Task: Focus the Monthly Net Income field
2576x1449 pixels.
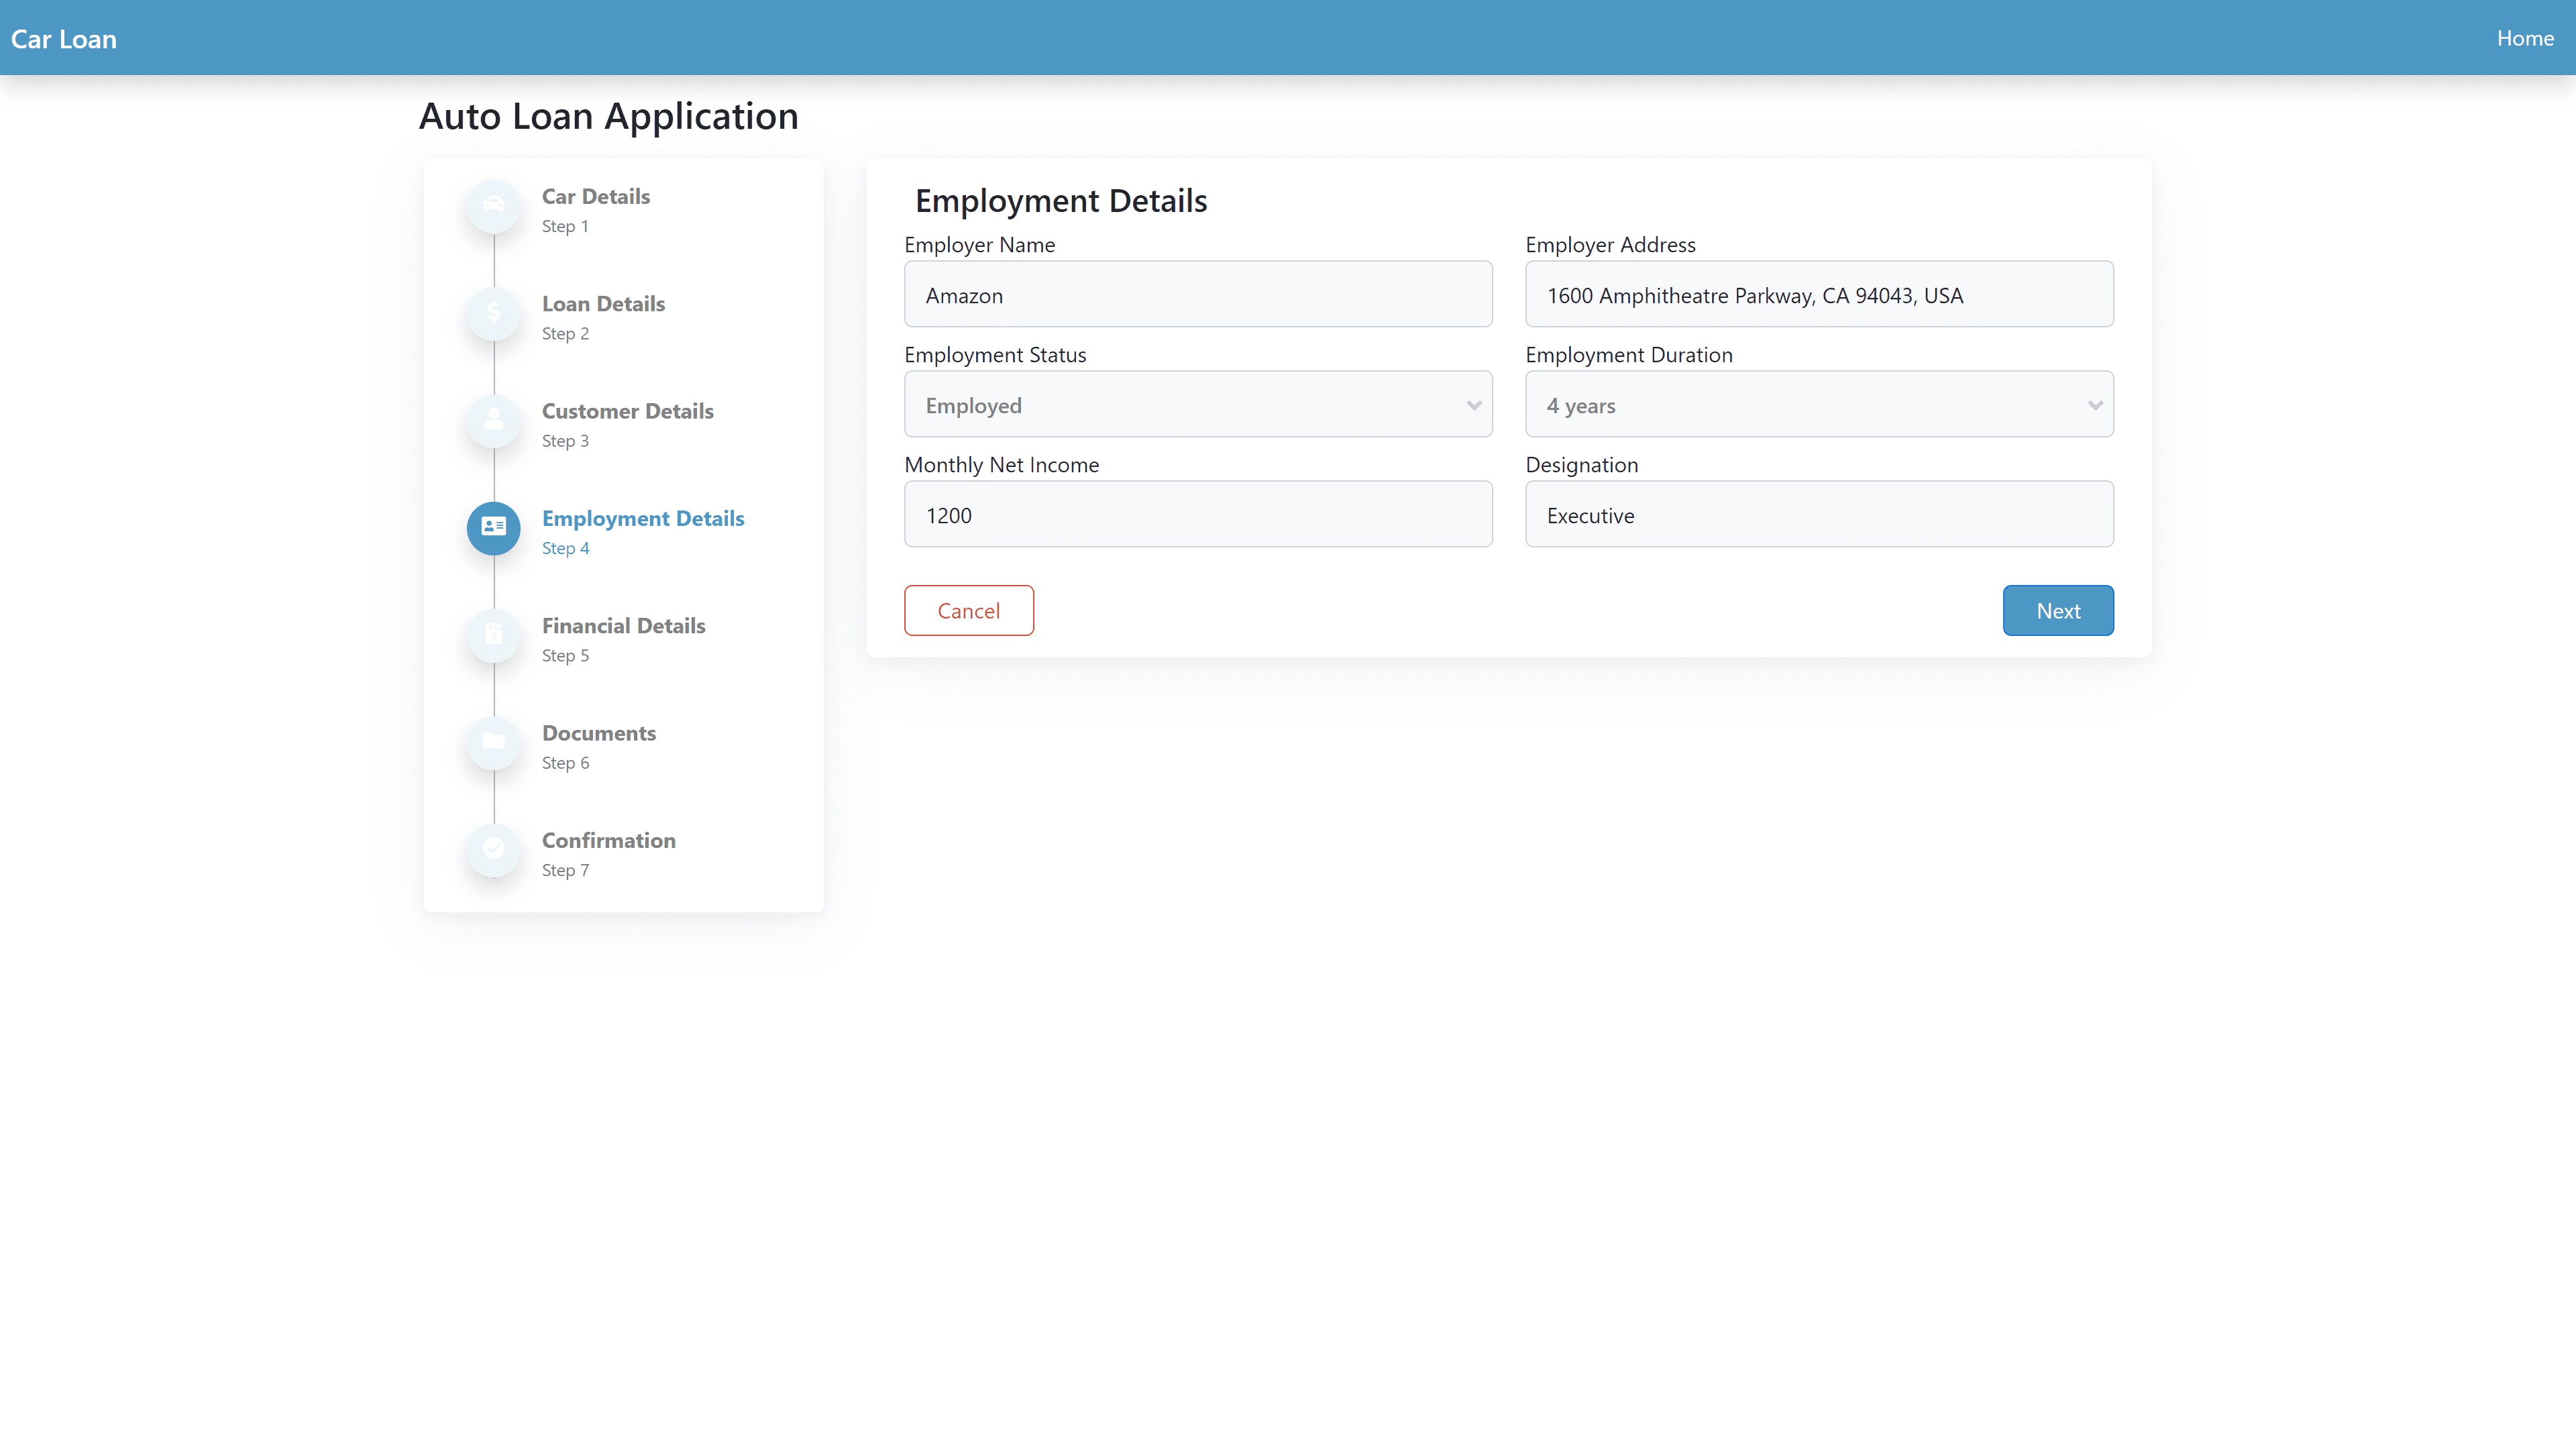Action: [1198, 514]
